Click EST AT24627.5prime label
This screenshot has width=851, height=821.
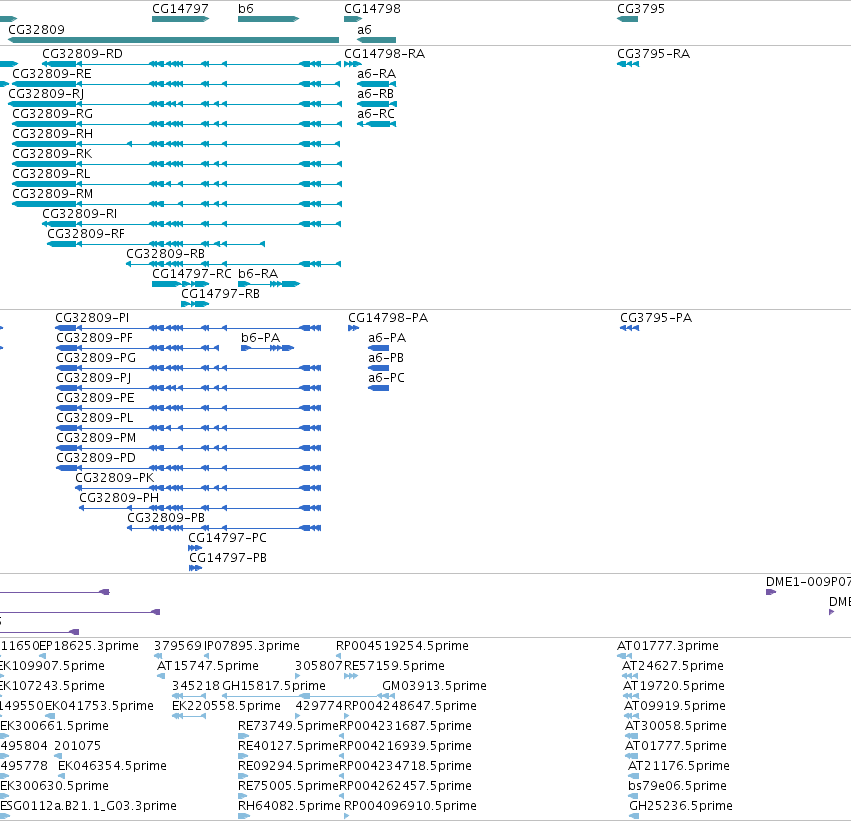tap(673, 666)
